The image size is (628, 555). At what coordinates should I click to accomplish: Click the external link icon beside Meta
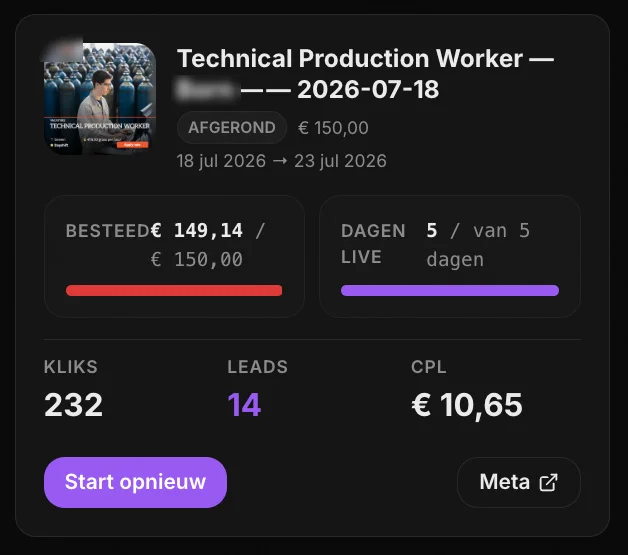coord(548,482)
